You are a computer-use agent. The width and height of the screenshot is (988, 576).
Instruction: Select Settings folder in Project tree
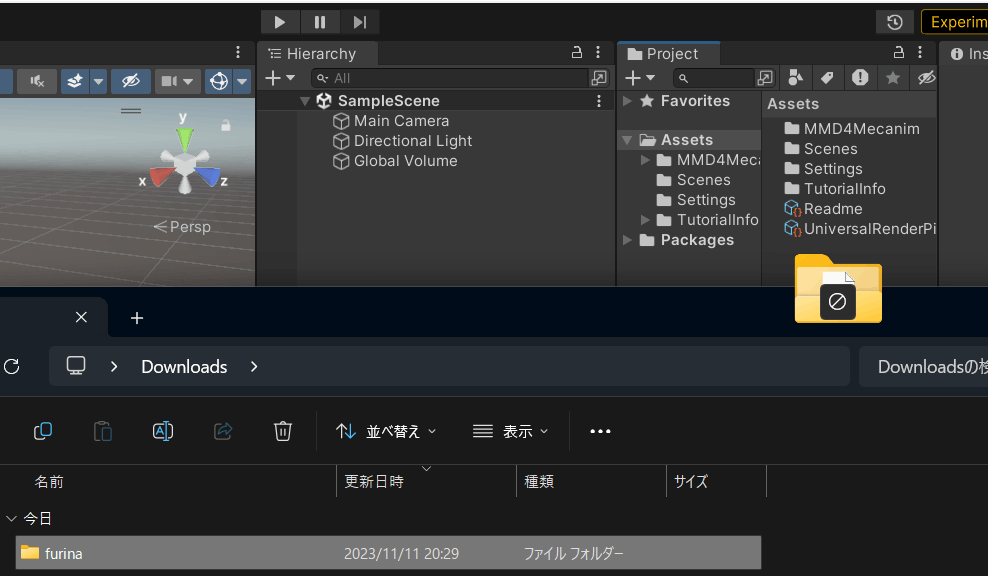(696, 200)
